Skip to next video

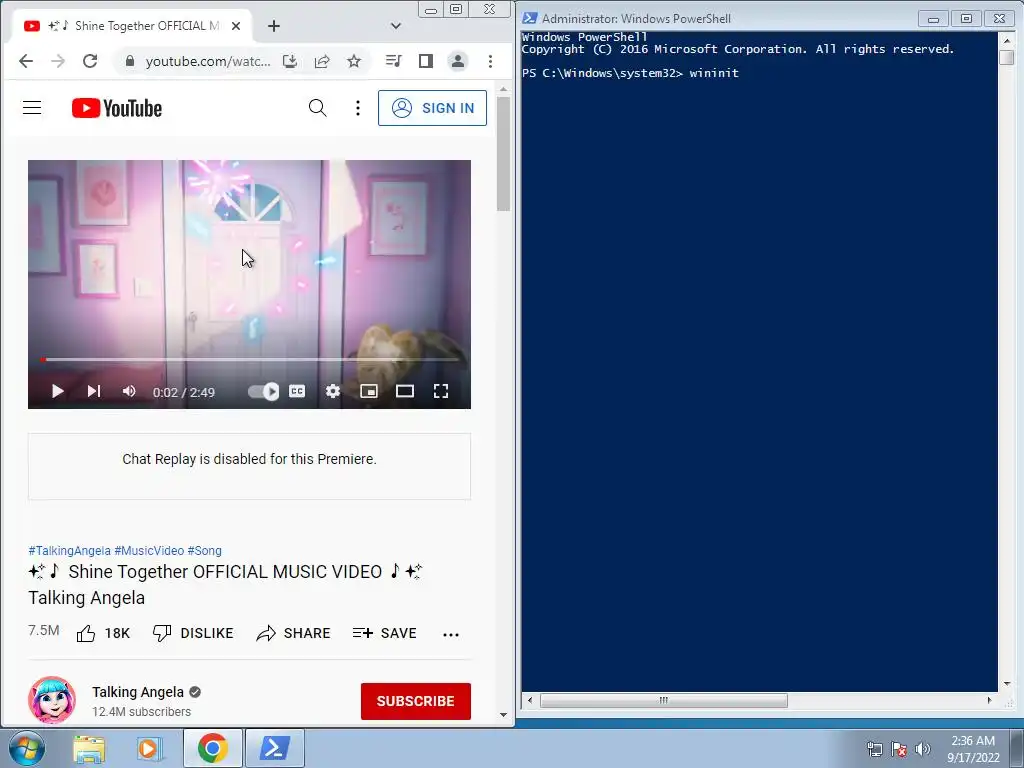tap(94, 391)
